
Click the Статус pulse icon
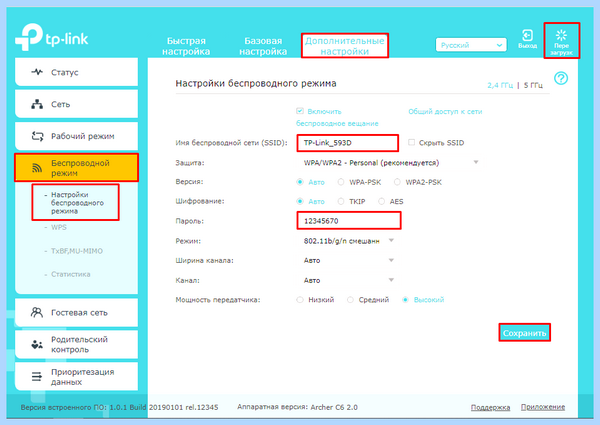pyautogui.click(x=37, y=72)
